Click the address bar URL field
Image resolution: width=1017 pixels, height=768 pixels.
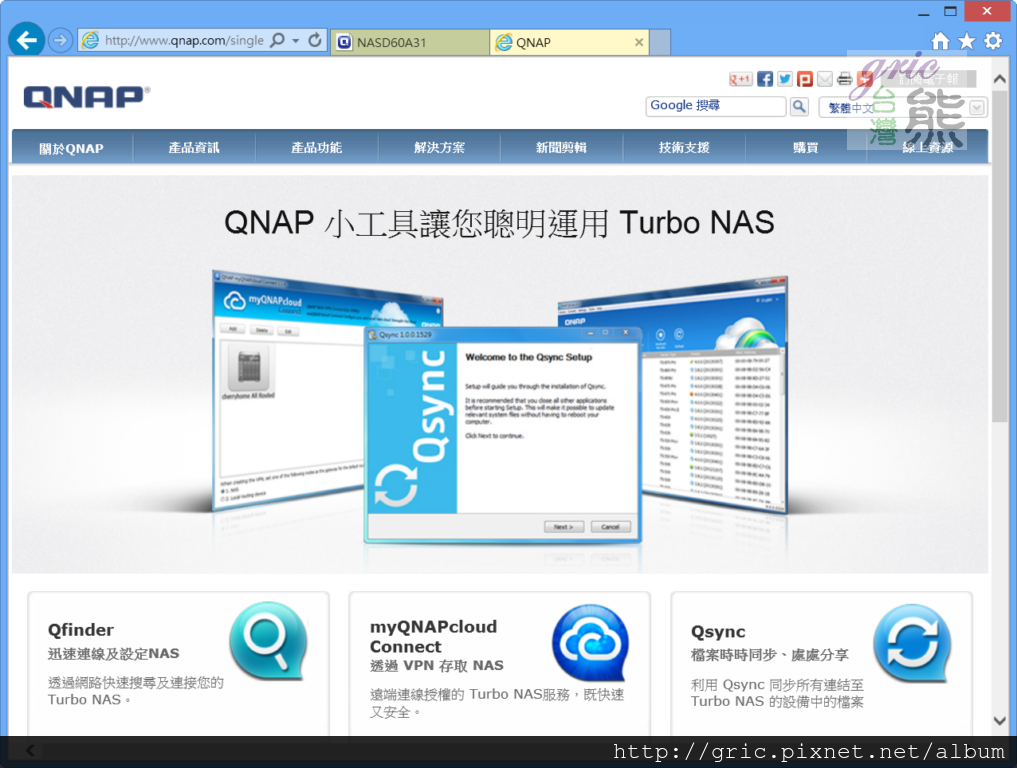(x=184, y=40)
